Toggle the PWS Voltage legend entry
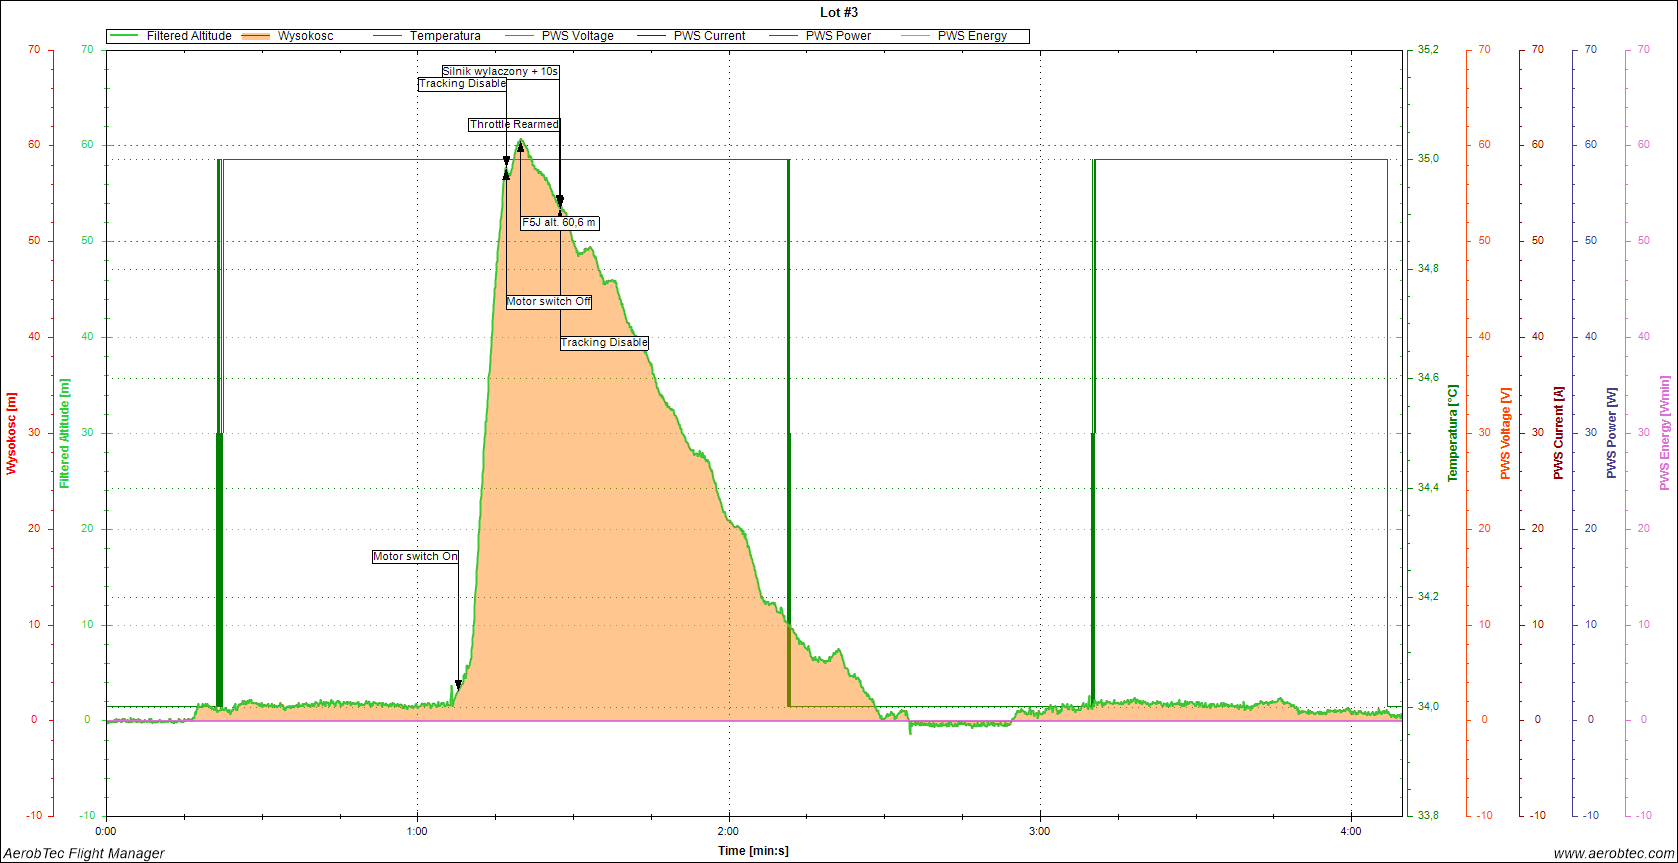Screen dimensions: 1678x863 point(577,36)
